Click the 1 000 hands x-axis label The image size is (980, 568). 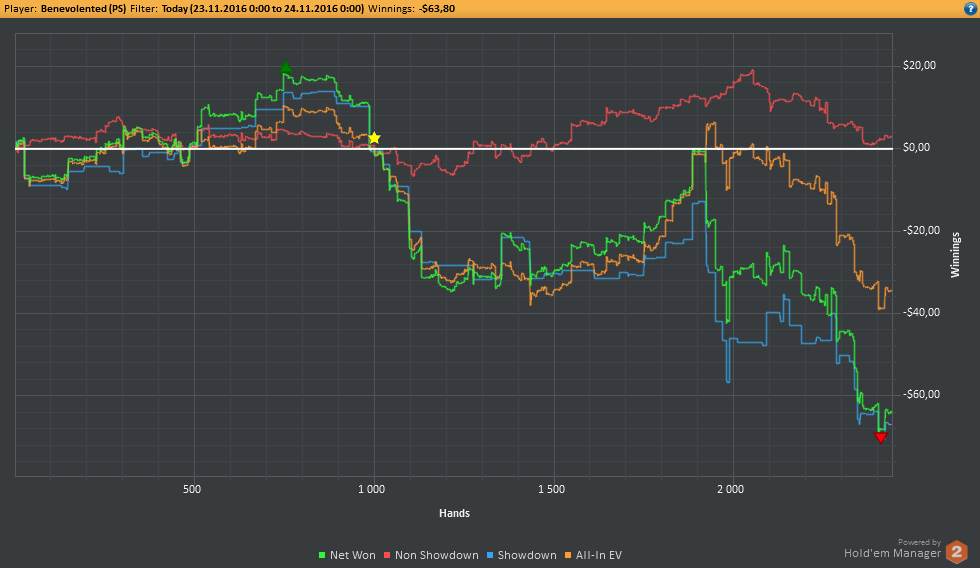(x=371, y=489)
